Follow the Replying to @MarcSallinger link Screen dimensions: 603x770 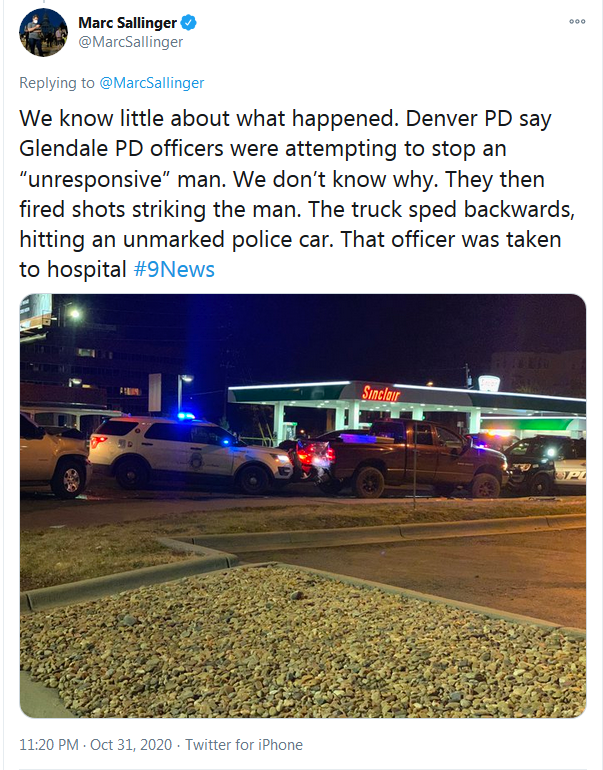152,82
